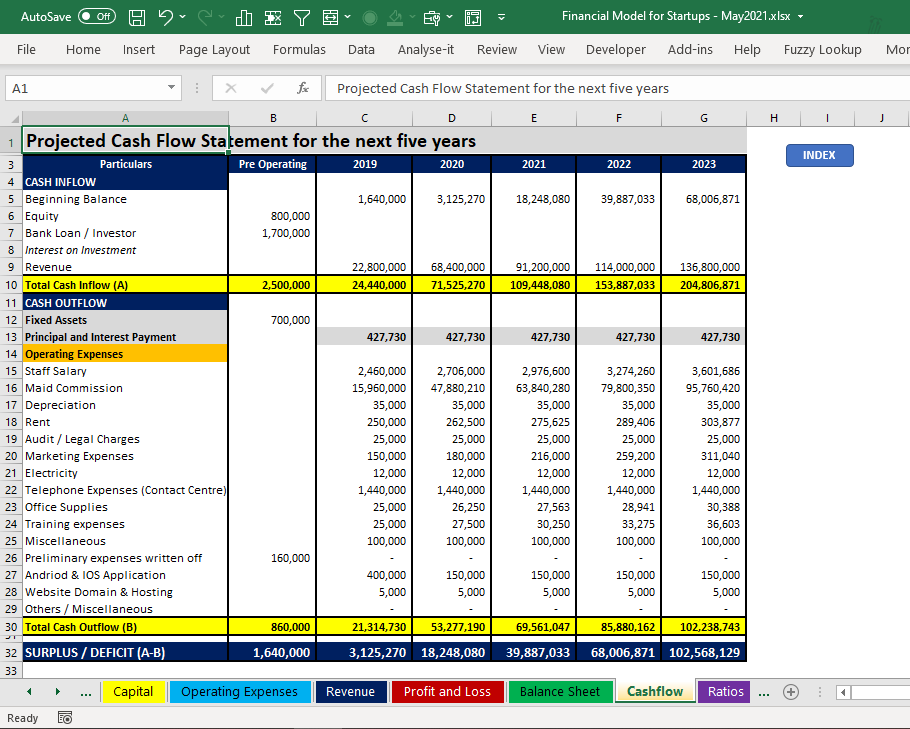The height and width of the screenshot is (729, 910).
Task: Click the Enter checkmark in formula bar
Action: pos(267,88)
